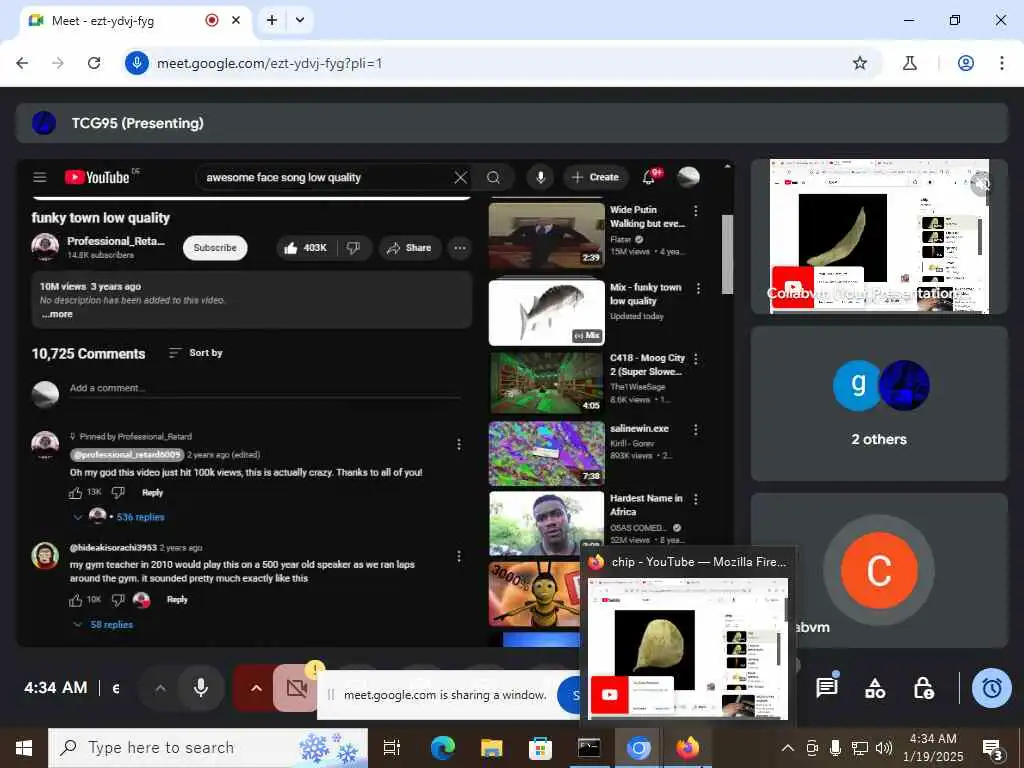Open the Meet chat panel
The height and width of the screenshot is (768, 1024).
(x=827, y=687)
